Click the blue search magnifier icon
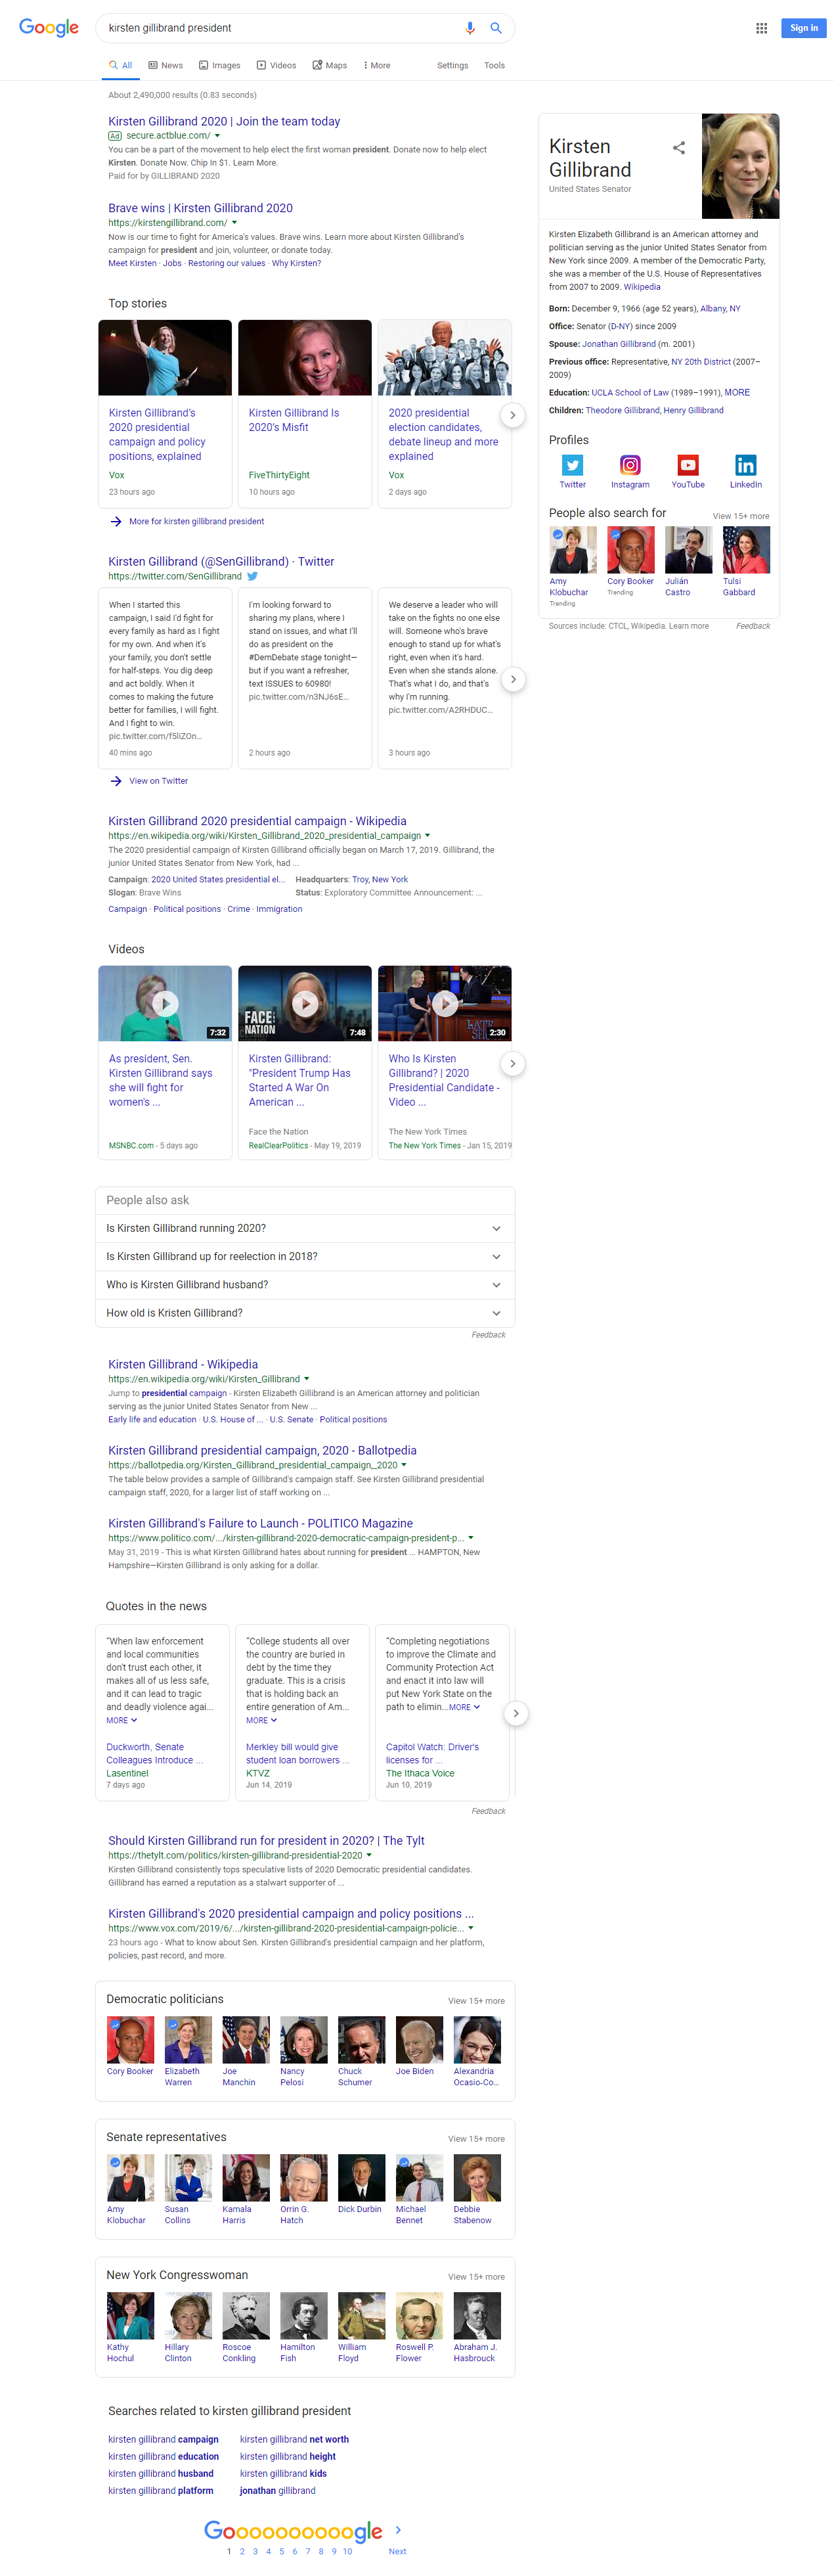The width and height of the screenshot is (834, 2576). click(x=495, y=28)
